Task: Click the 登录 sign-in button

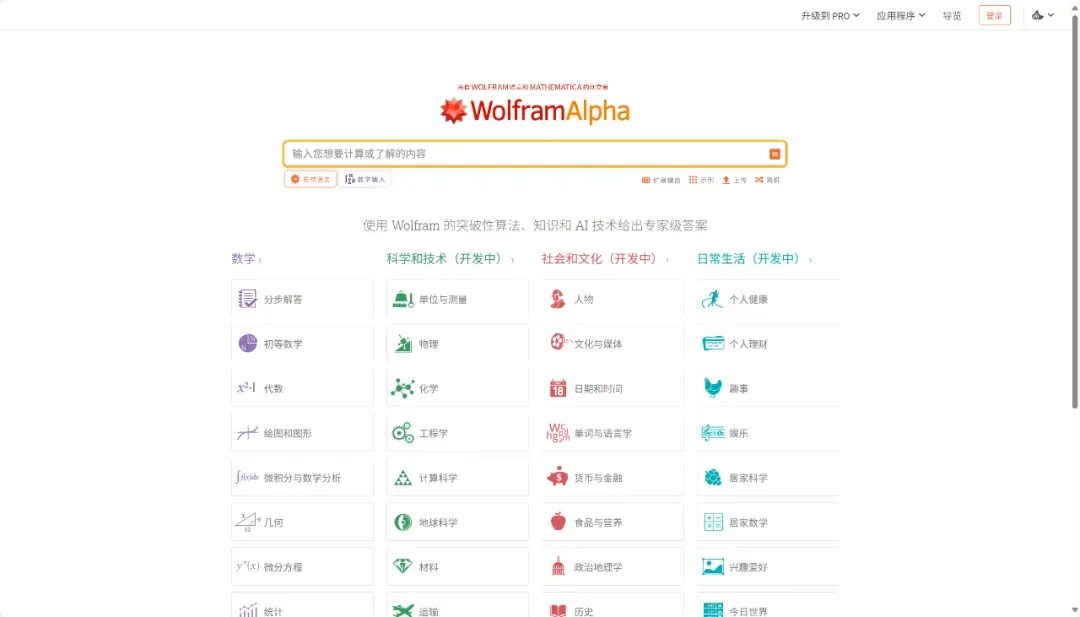Action: coord(995,15)
